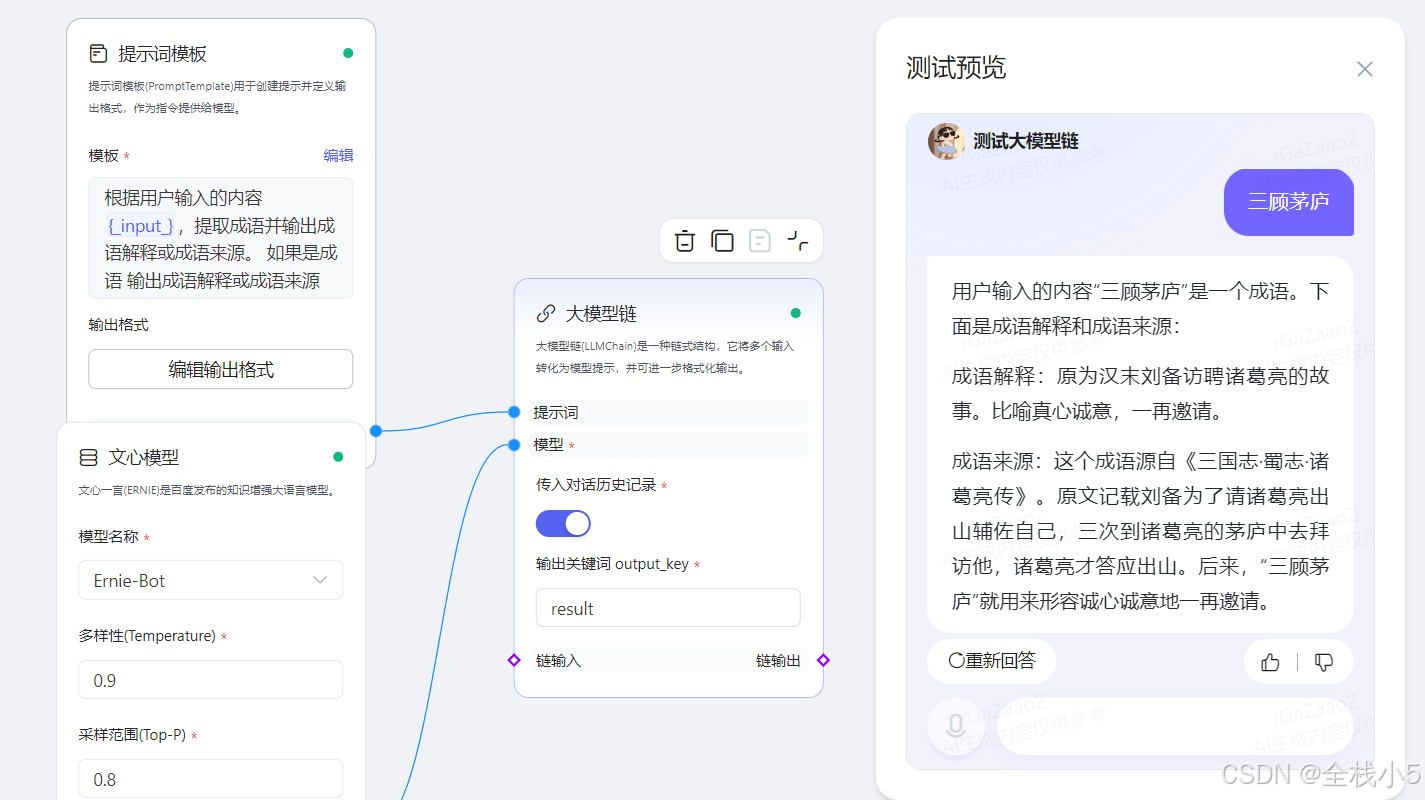
Task: Click the 三顾茅庐 user message bubble
Action: click(1288, 202)
